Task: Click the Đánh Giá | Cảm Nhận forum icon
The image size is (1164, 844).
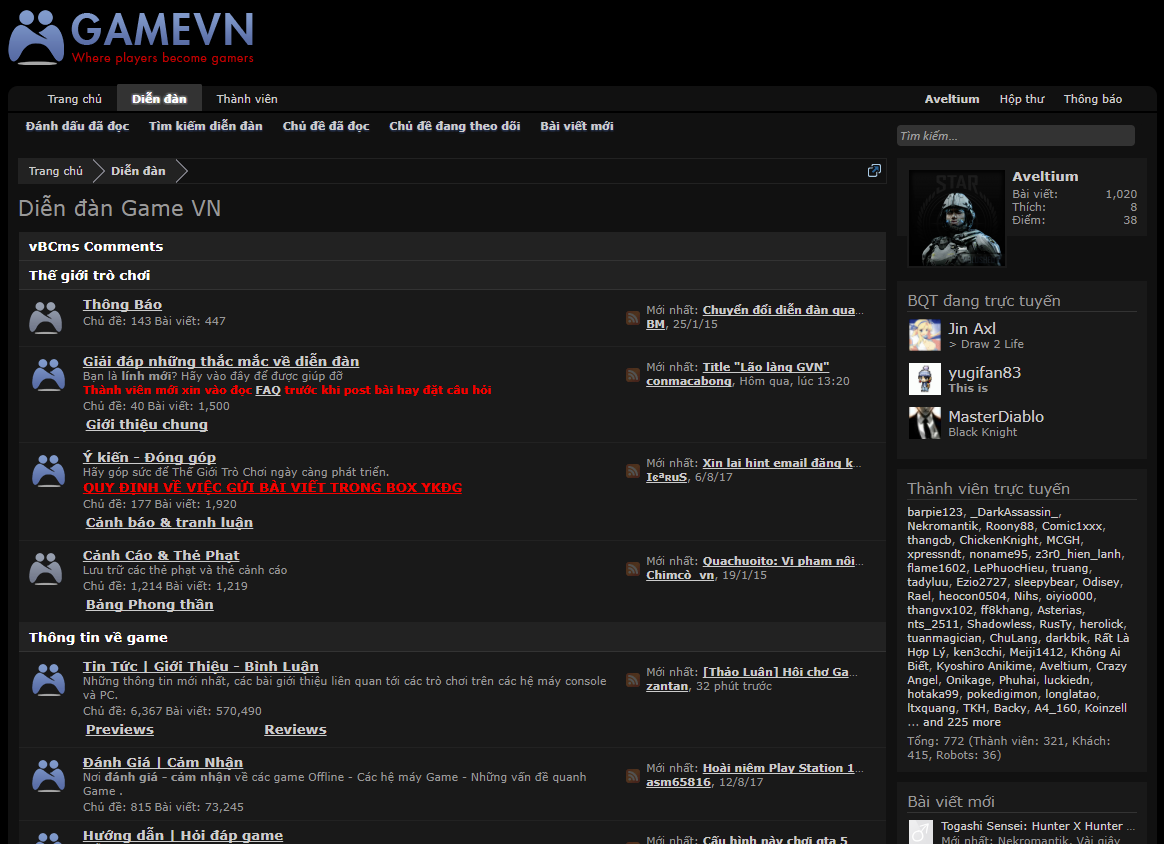Action: coord(48,775)
